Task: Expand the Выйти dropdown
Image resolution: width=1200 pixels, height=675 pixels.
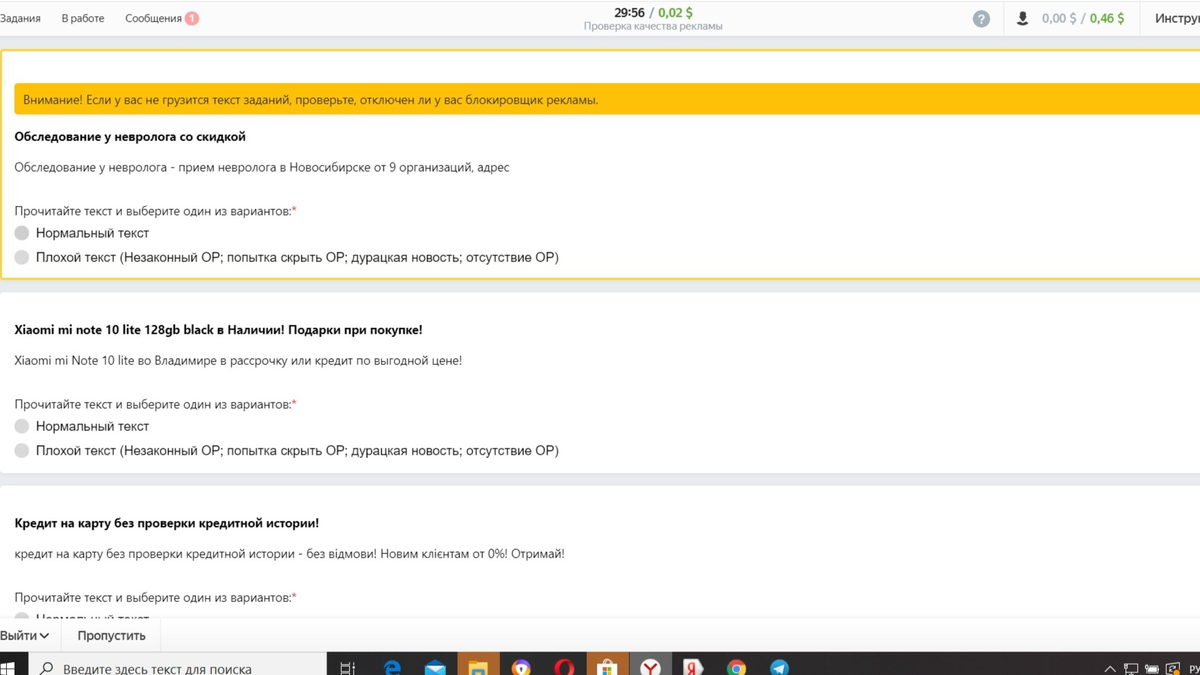Action: pyautogui.click(x=24, y=636)
